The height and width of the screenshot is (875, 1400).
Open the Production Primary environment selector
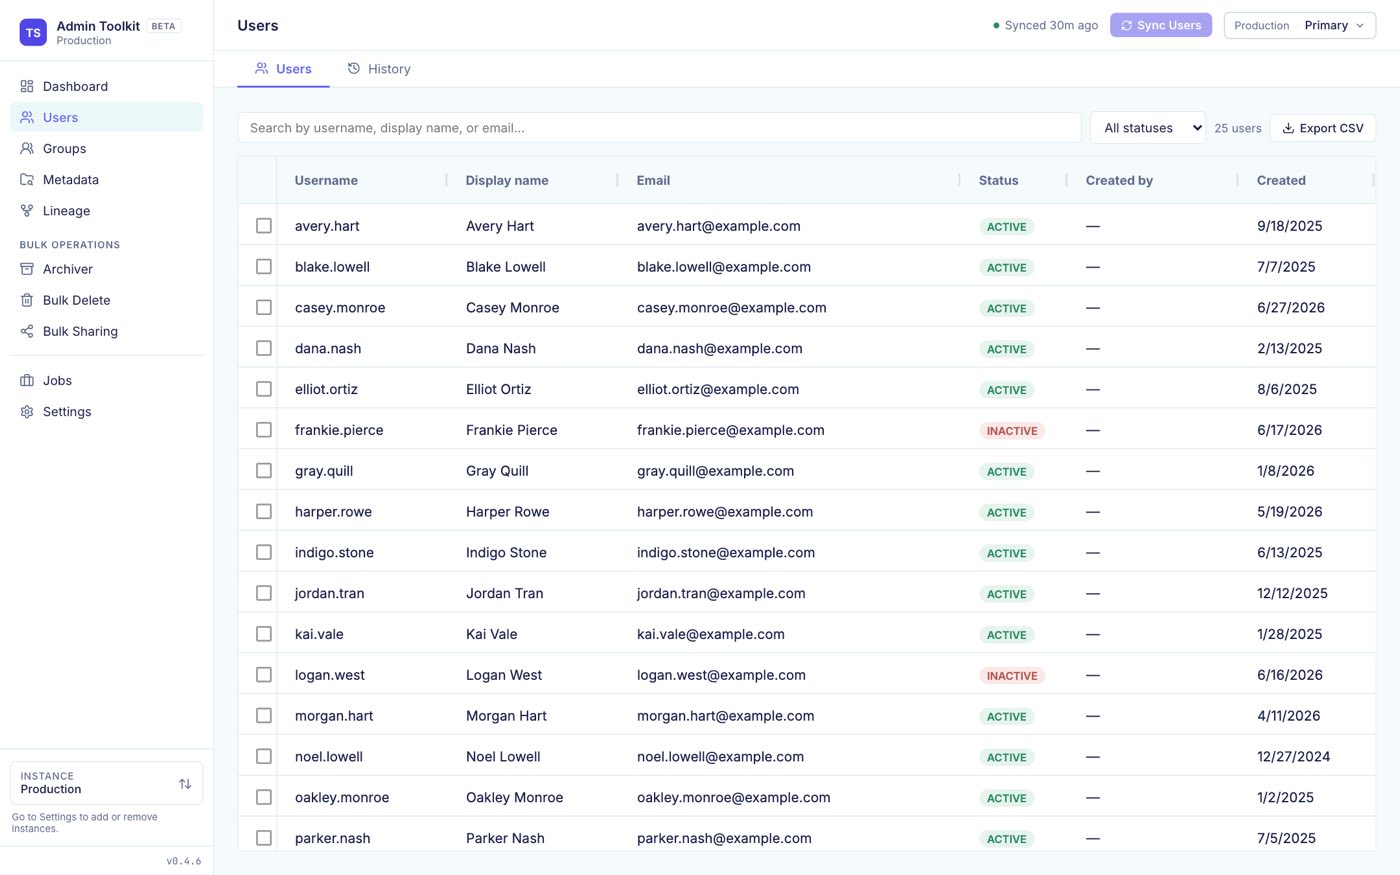(x=1299, y=25)
